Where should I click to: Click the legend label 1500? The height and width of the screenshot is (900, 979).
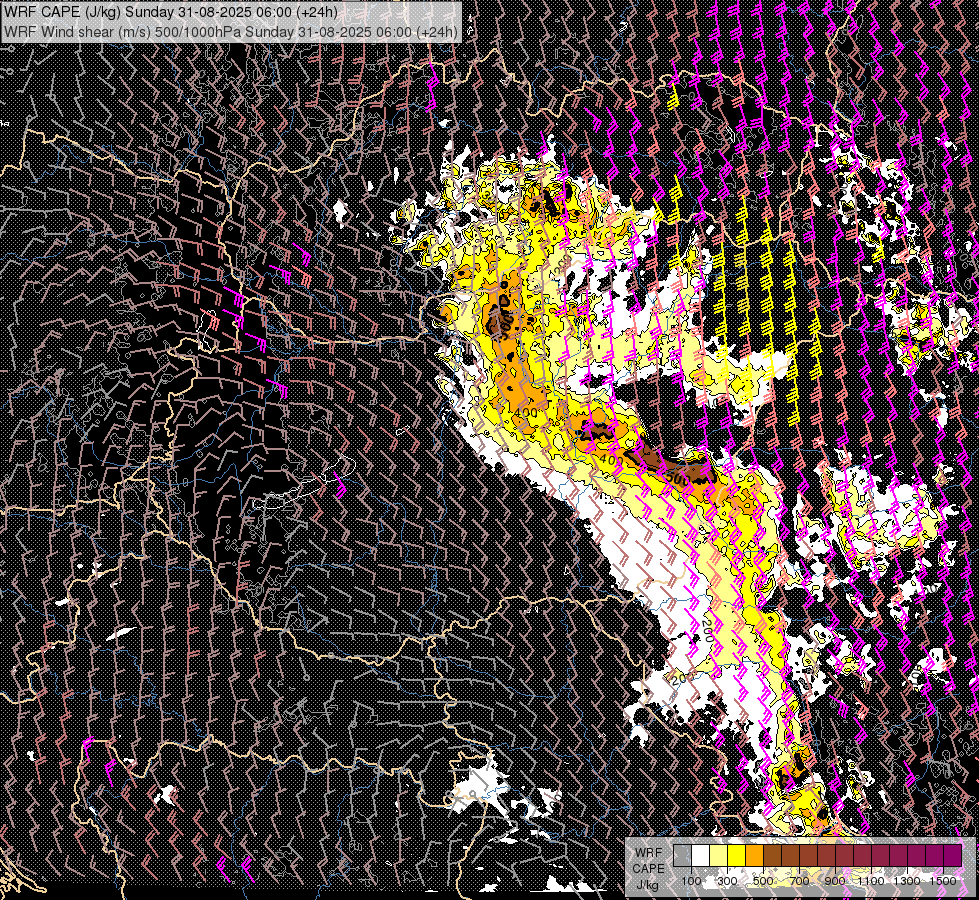[943, 881]
